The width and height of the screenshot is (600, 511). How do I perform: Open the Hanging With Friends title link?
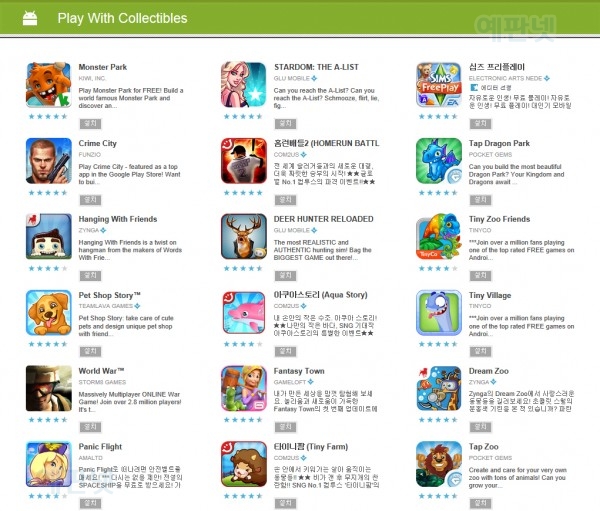pyautogui.click(x=118, y=219)
